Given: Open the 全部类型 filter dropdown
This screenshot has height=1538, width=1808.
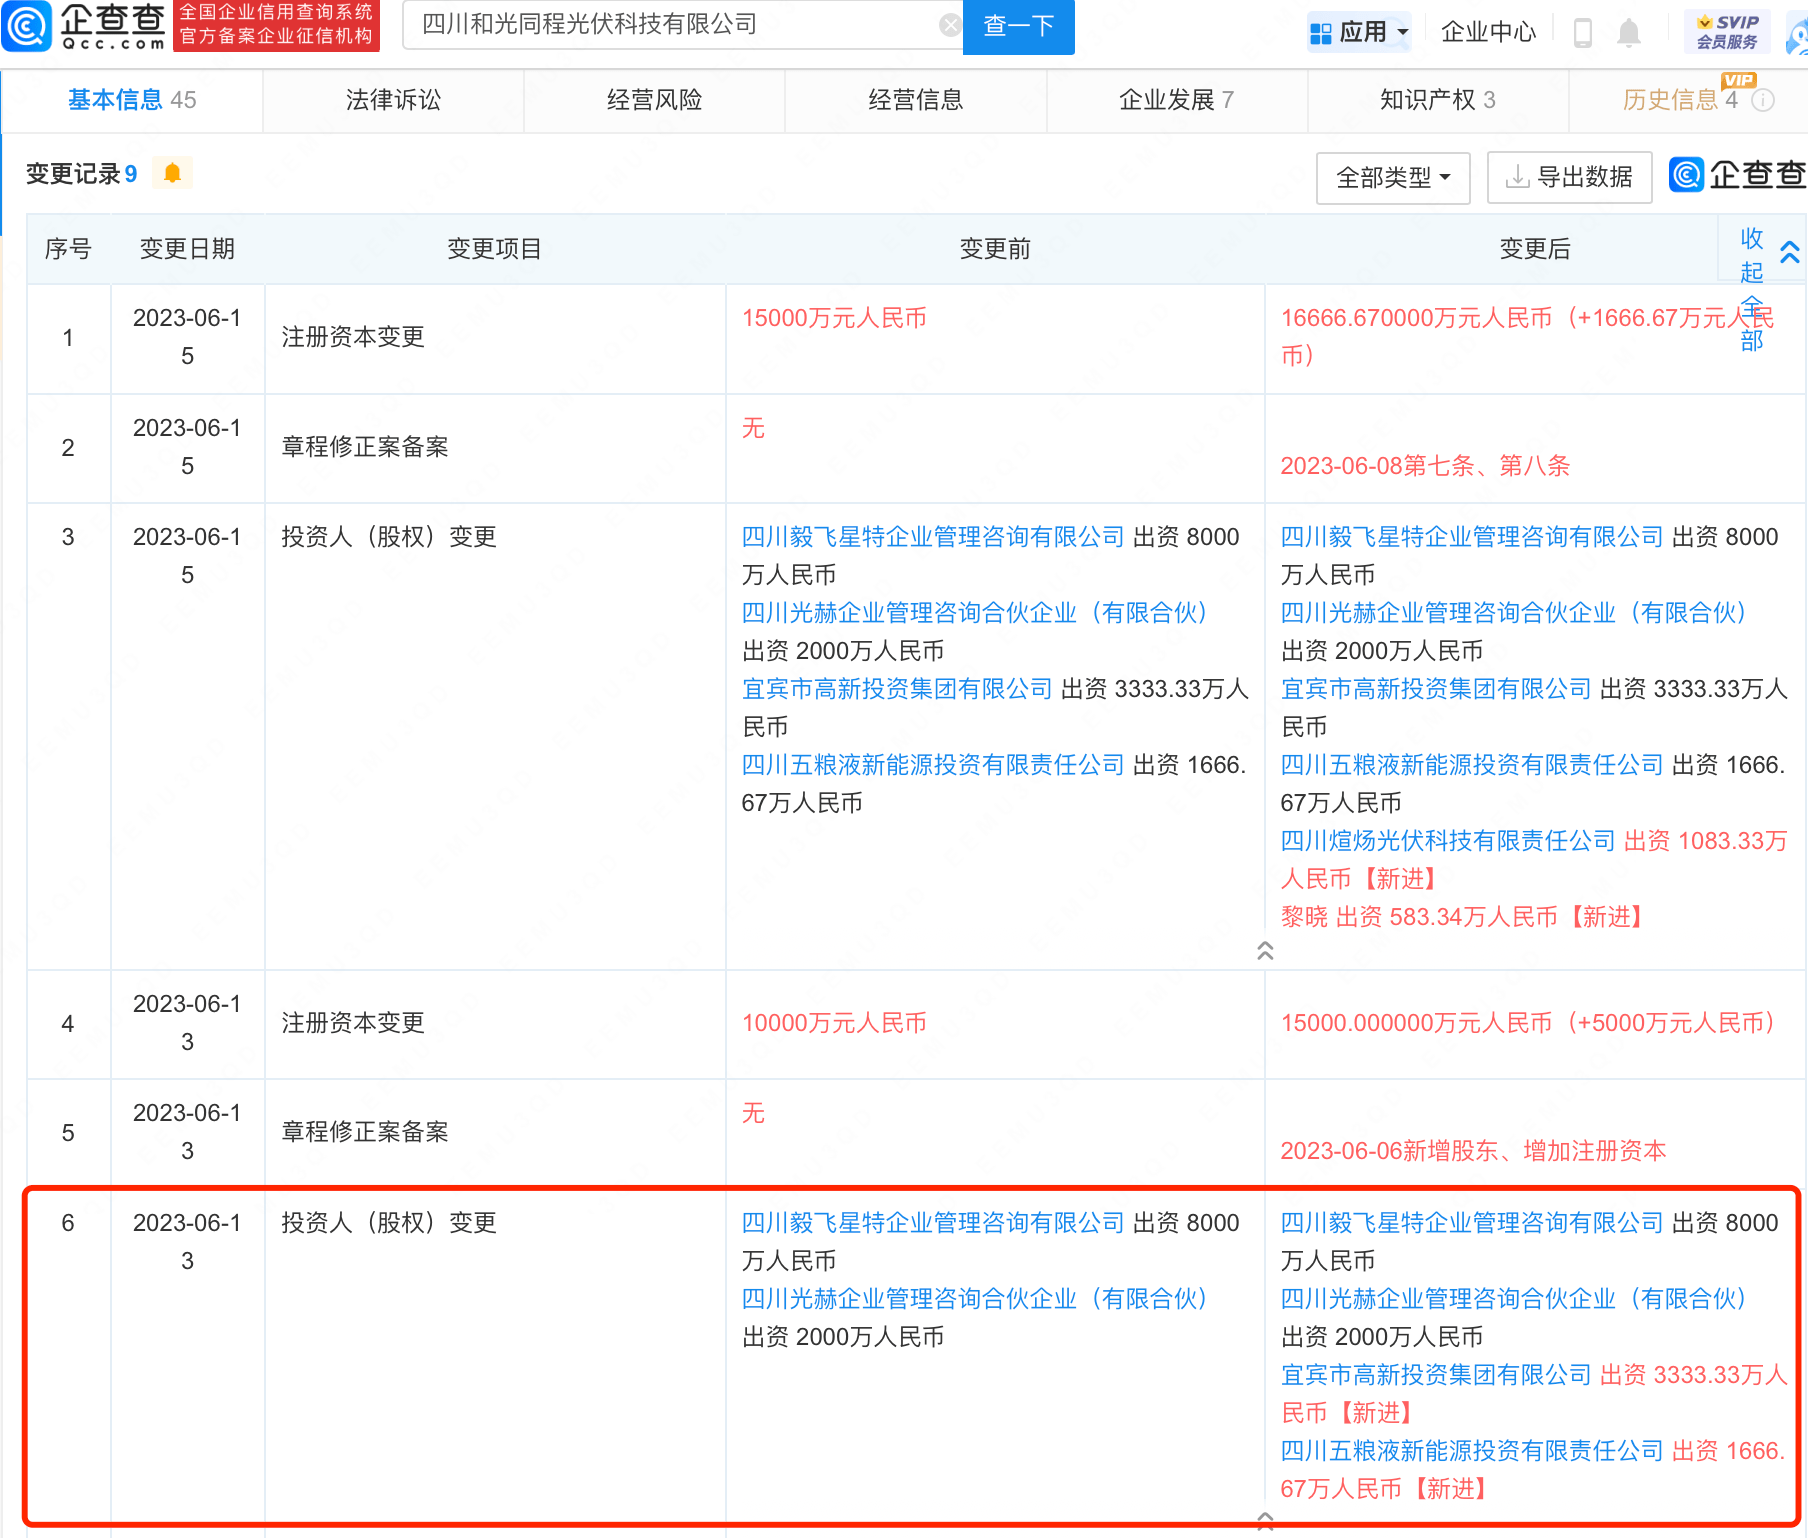Looking at the screenshot, I should coord(1393,178).
